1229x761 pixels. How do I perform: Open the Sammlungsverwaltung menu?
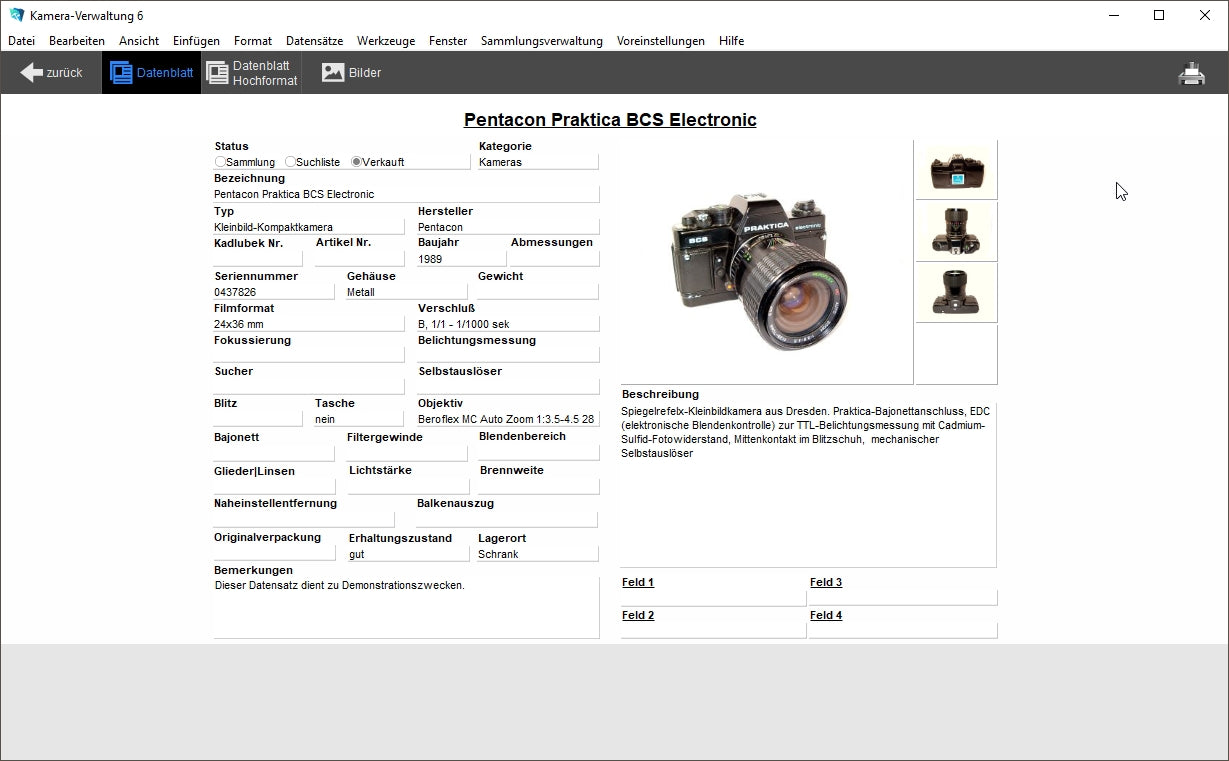[x=541, y=41]
